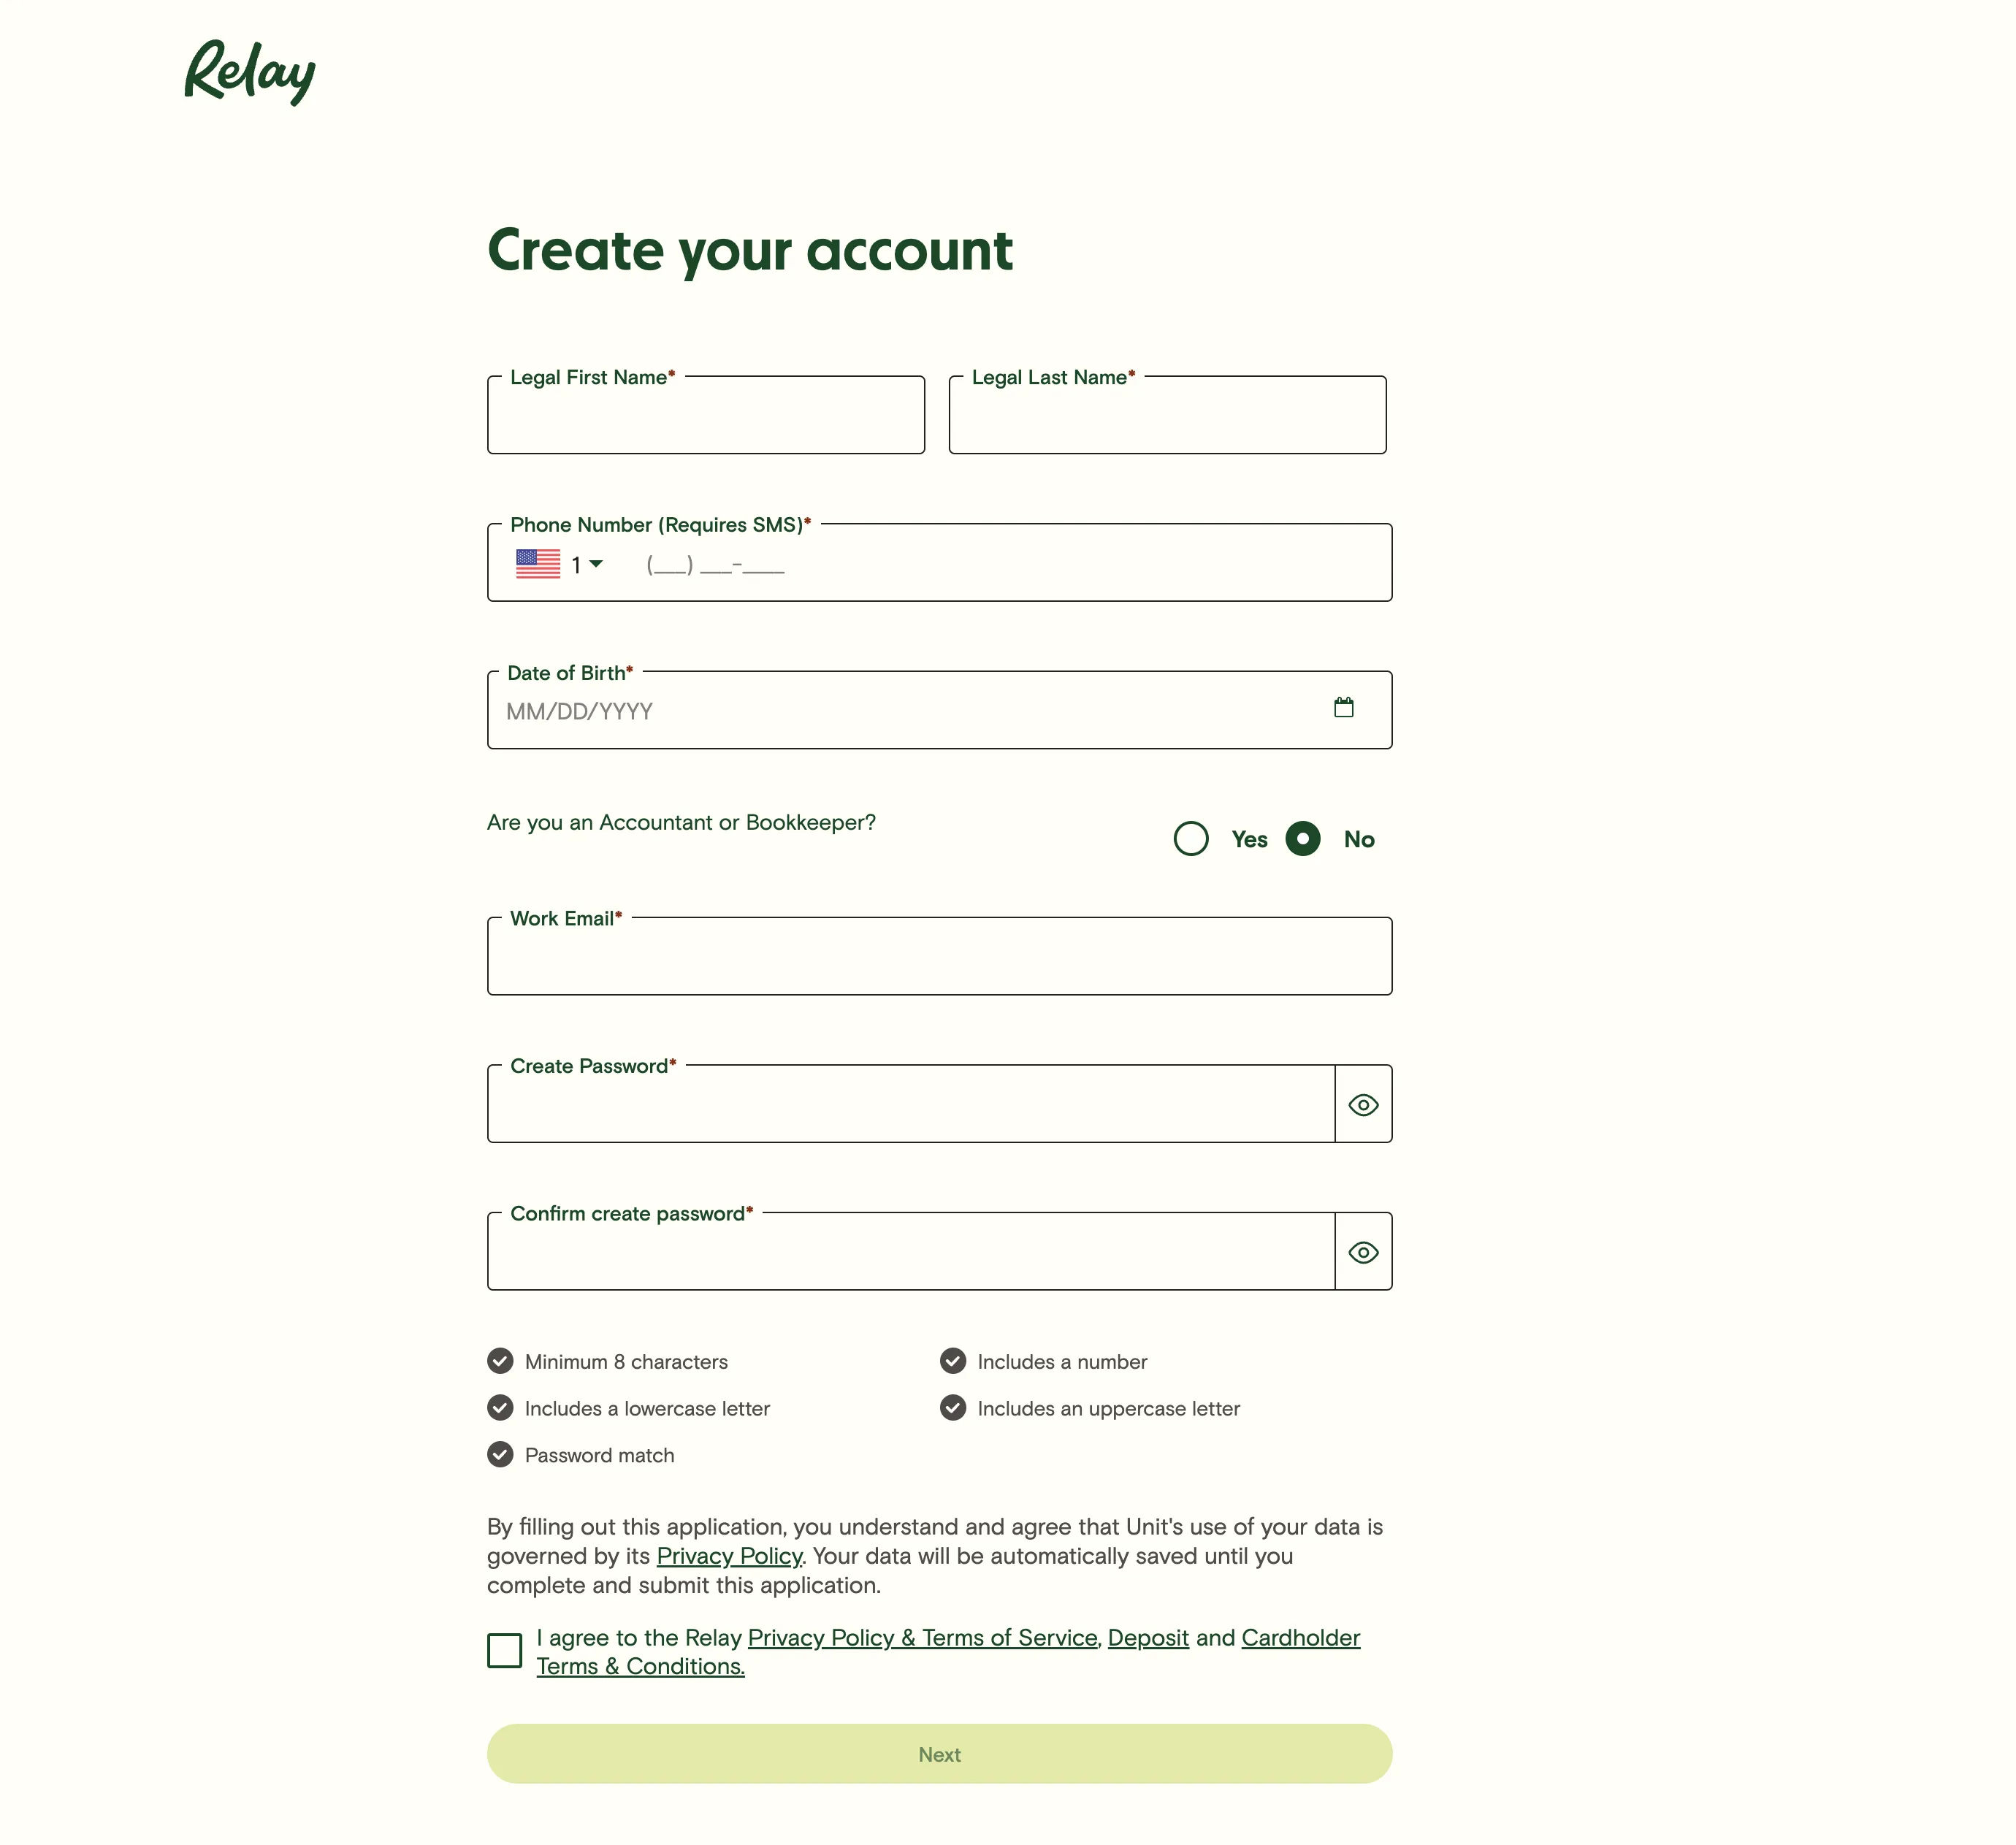Click the Legal First Name field
This screenshot has width=2016, height=1845.
click(705, 416)
